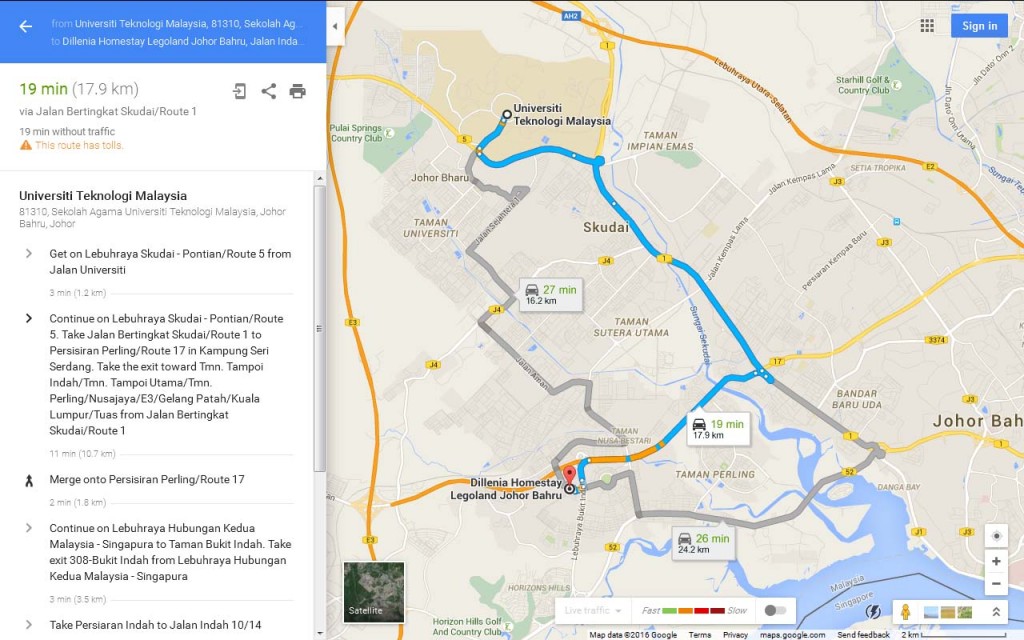The width and height of the screenshot is (1024, 640).
Task: Zoom in on the map
Action: tap(996, 561)
